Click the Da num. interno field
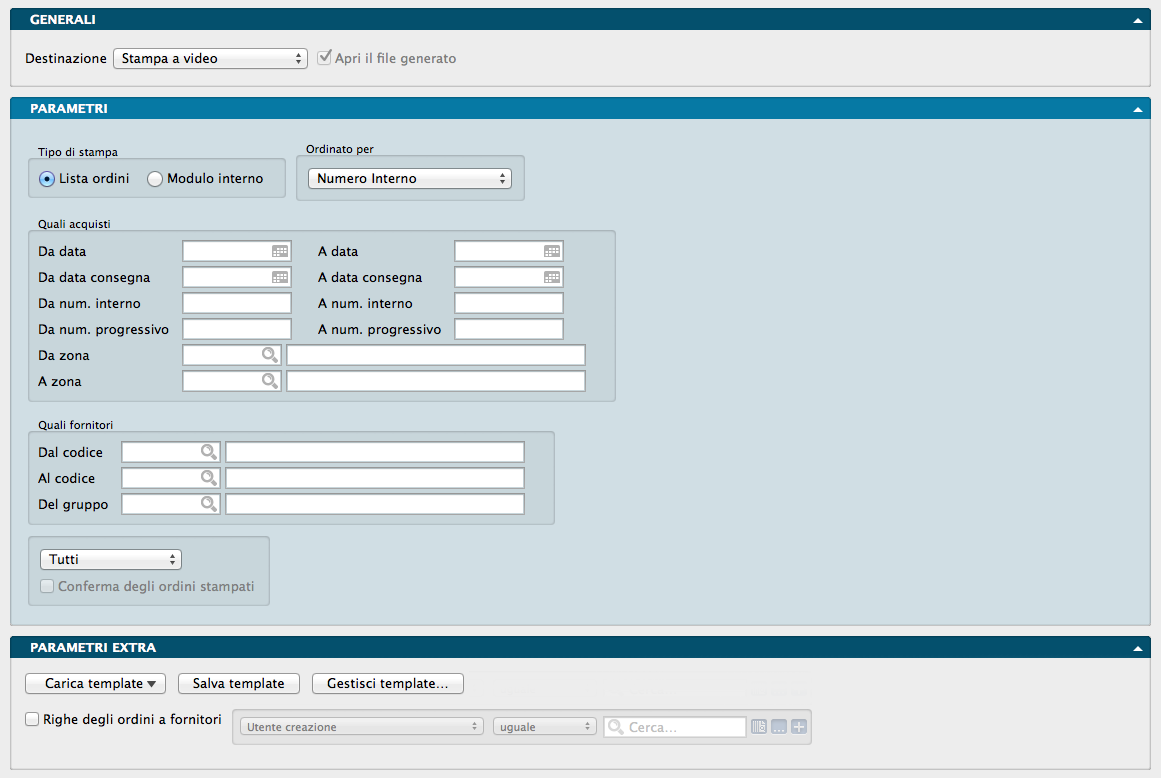The height and width of the screenshot is (778, 1161). point(237,303)
